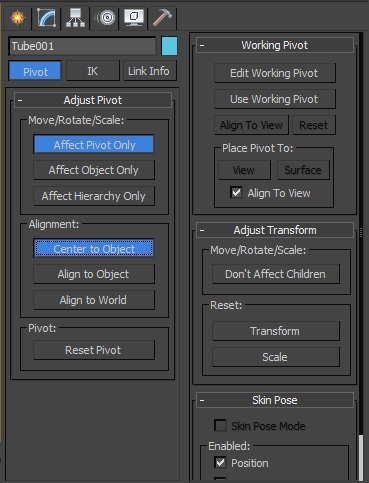Screen dimensions: 369x483
Task: Open the Motion panel tab
Action: pos(106,17)
